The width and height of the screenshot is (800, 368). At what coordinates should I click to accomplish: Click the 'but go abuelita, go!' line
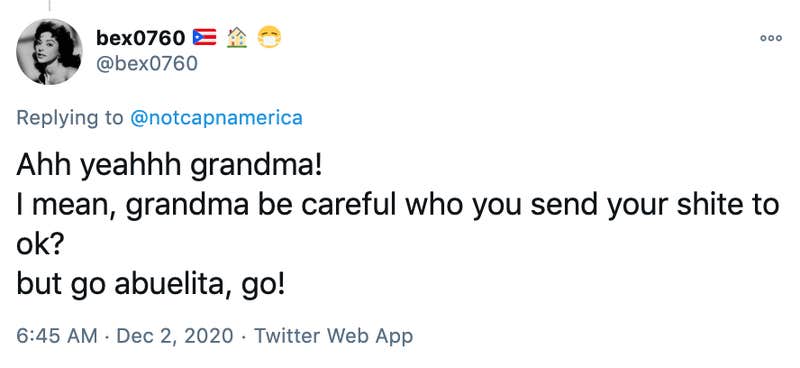click(x=151, y=285)
